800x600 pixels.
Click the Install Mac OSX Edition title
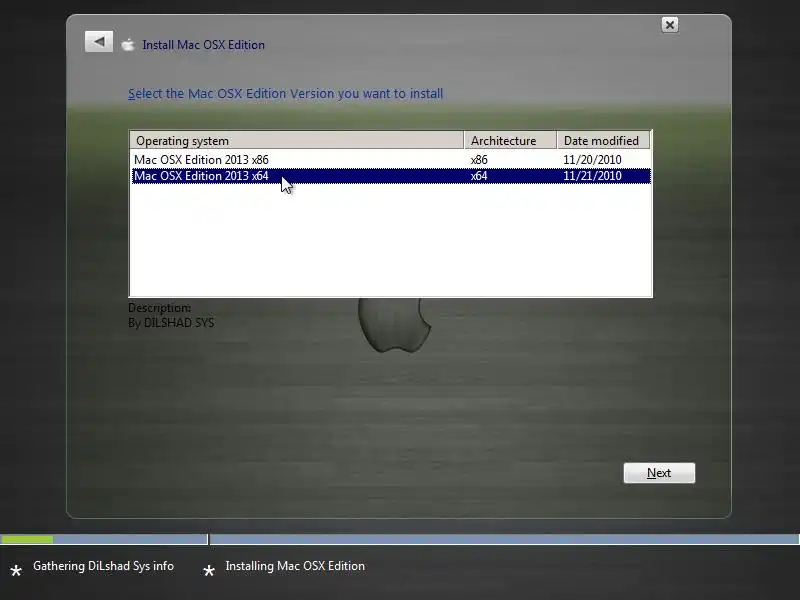tap(204, 45)
